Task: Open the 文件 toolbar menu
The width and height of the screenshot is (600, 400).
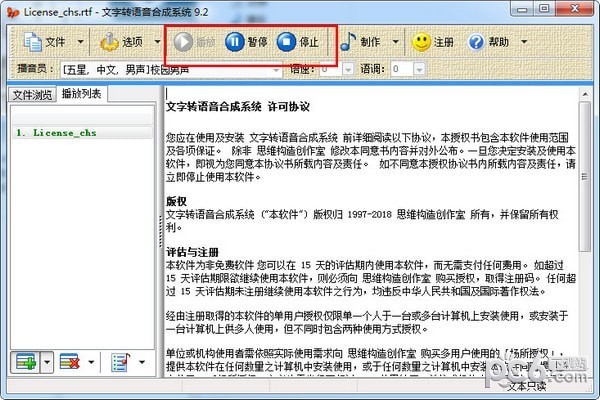Action: [x=45, y=43]
